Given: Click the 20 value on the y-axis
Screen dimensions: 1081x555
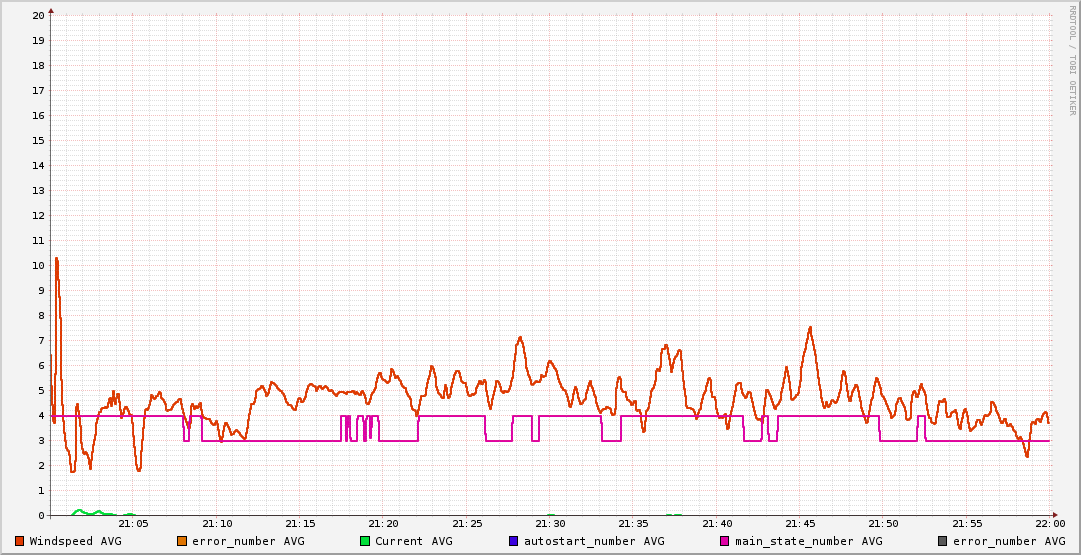Looking at the screenshot, I should pos(38,15).
